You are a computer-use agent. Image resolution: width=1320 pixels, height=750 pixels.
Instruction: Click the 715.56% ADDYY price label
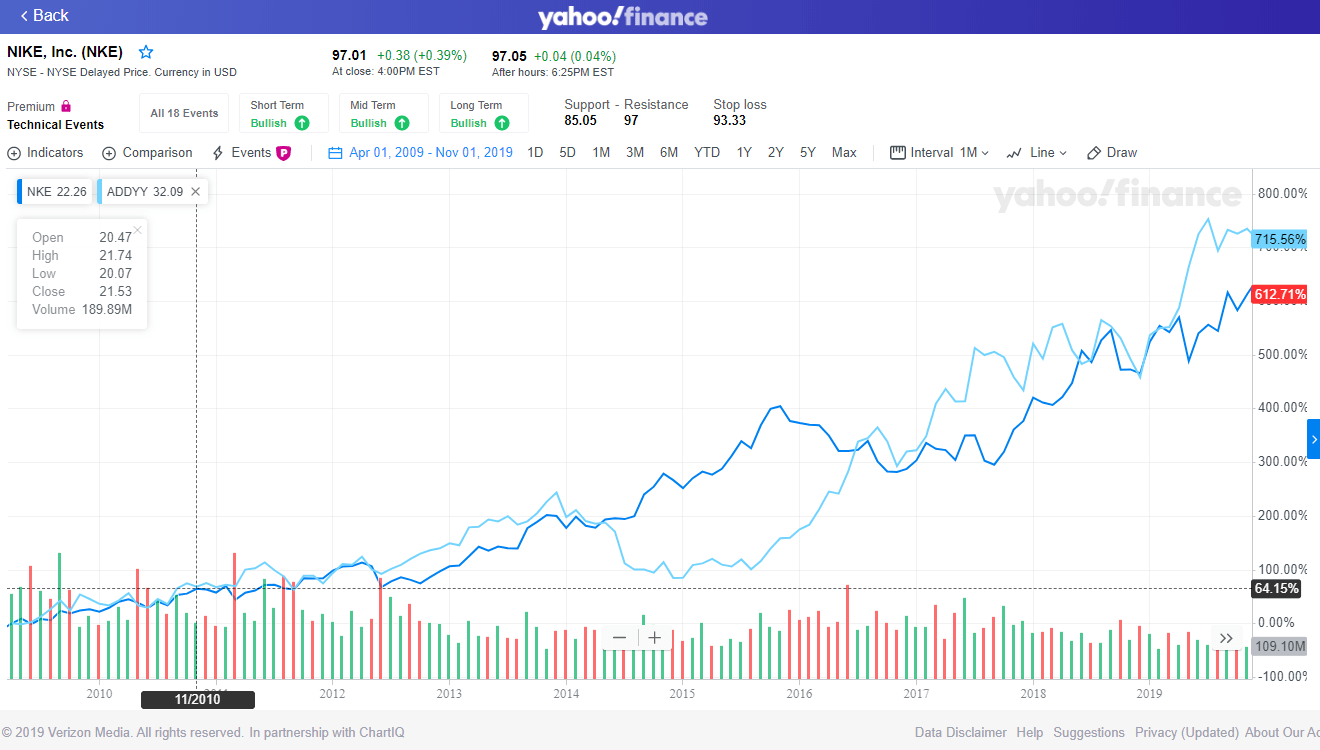[1279, 240]
